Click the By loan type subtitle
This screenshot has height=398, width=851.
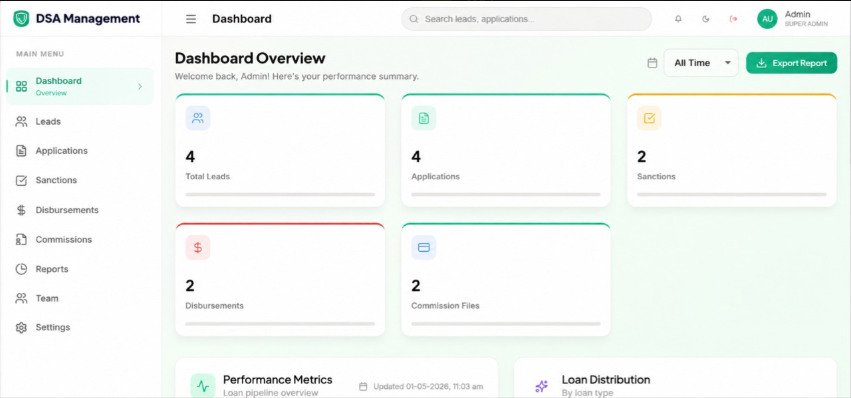tap(587, 393)
